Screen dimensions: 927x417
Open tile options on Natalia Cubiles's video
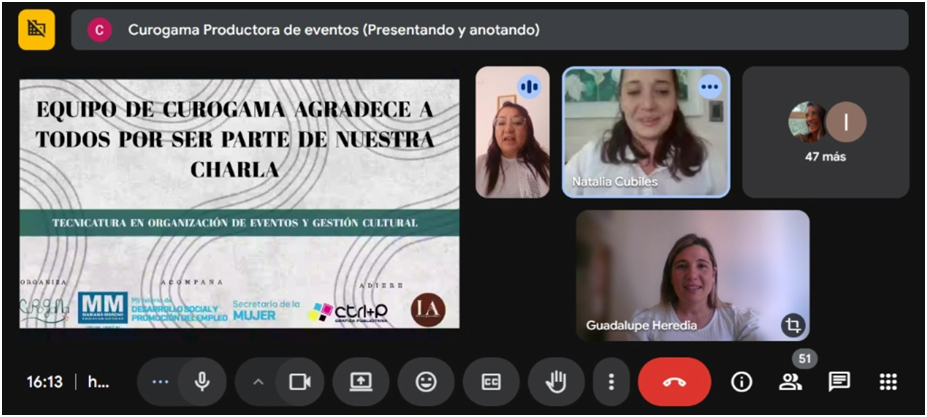[710, 87]
